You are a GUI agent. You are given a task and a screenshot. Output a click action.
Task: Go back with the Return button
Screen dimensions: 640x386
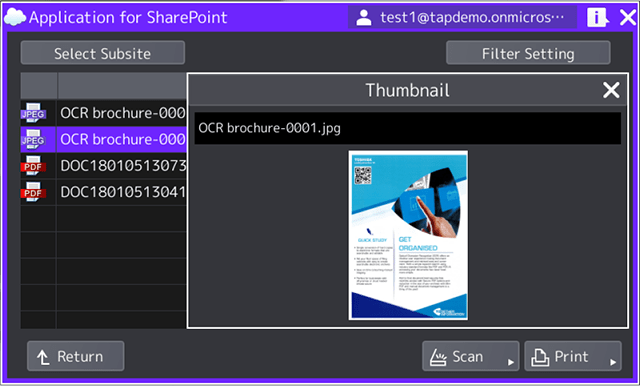point(76,356)
